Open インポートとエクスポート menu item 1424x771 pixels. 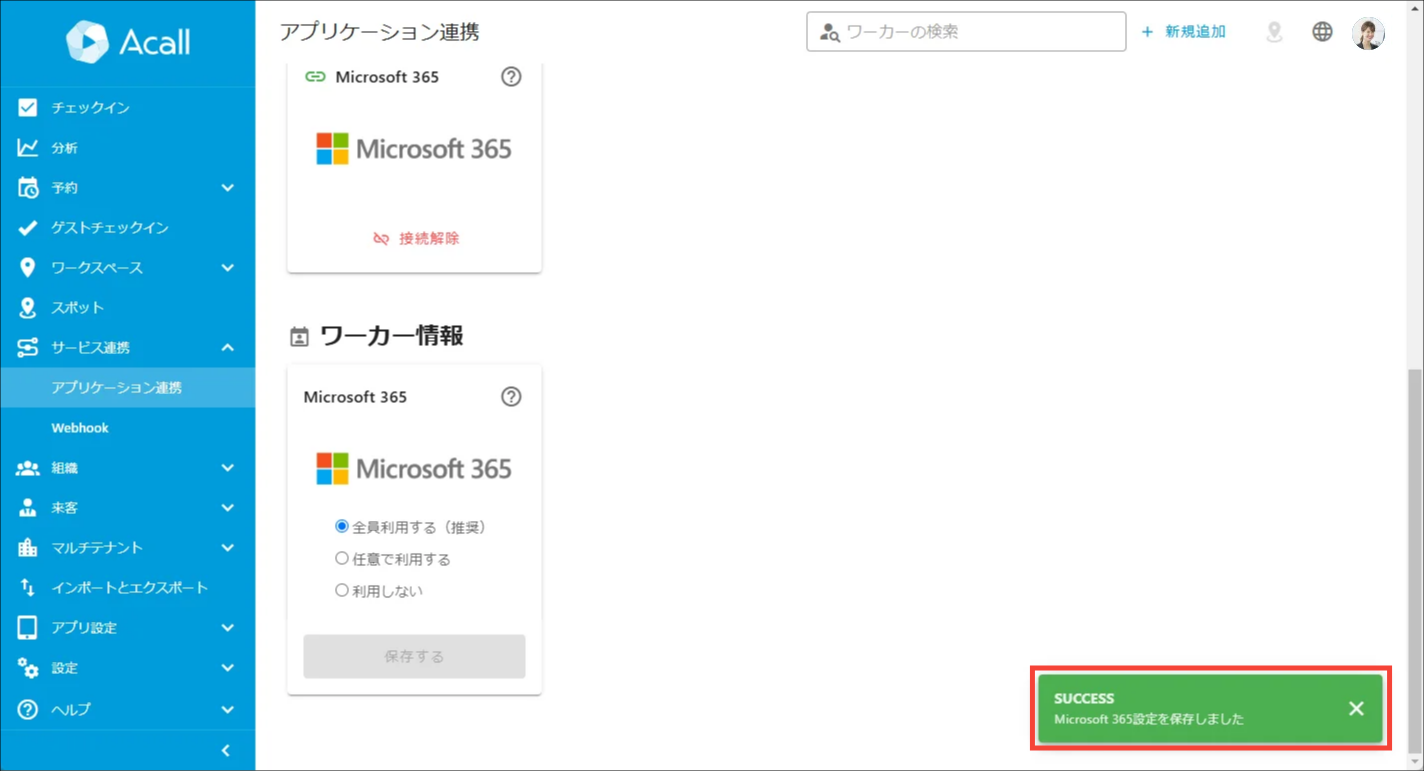(128, 587)
